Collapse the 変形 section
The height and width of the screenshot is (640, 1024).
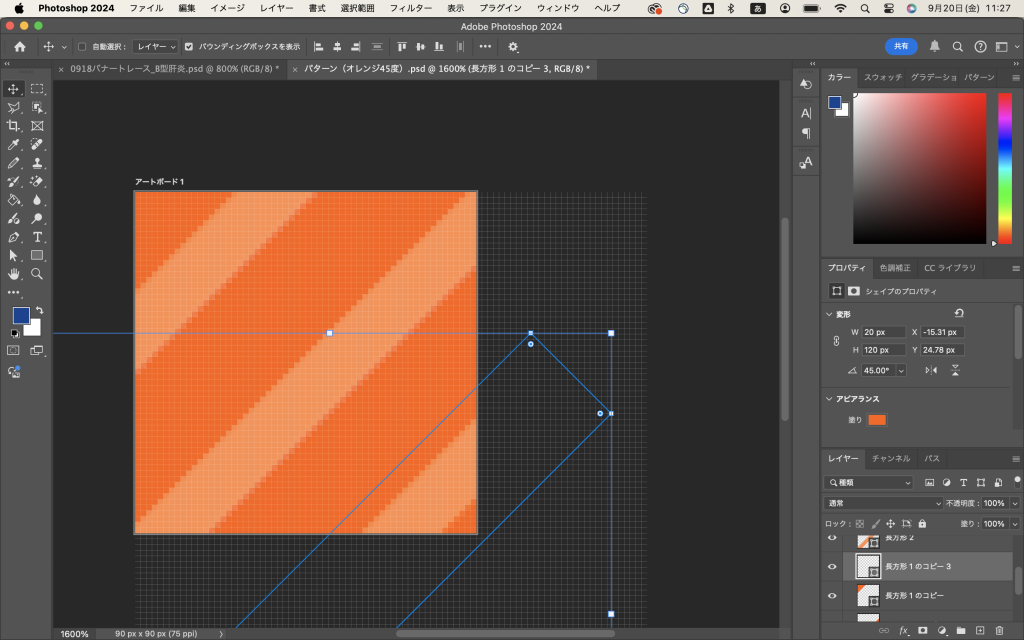coord(829,314)
